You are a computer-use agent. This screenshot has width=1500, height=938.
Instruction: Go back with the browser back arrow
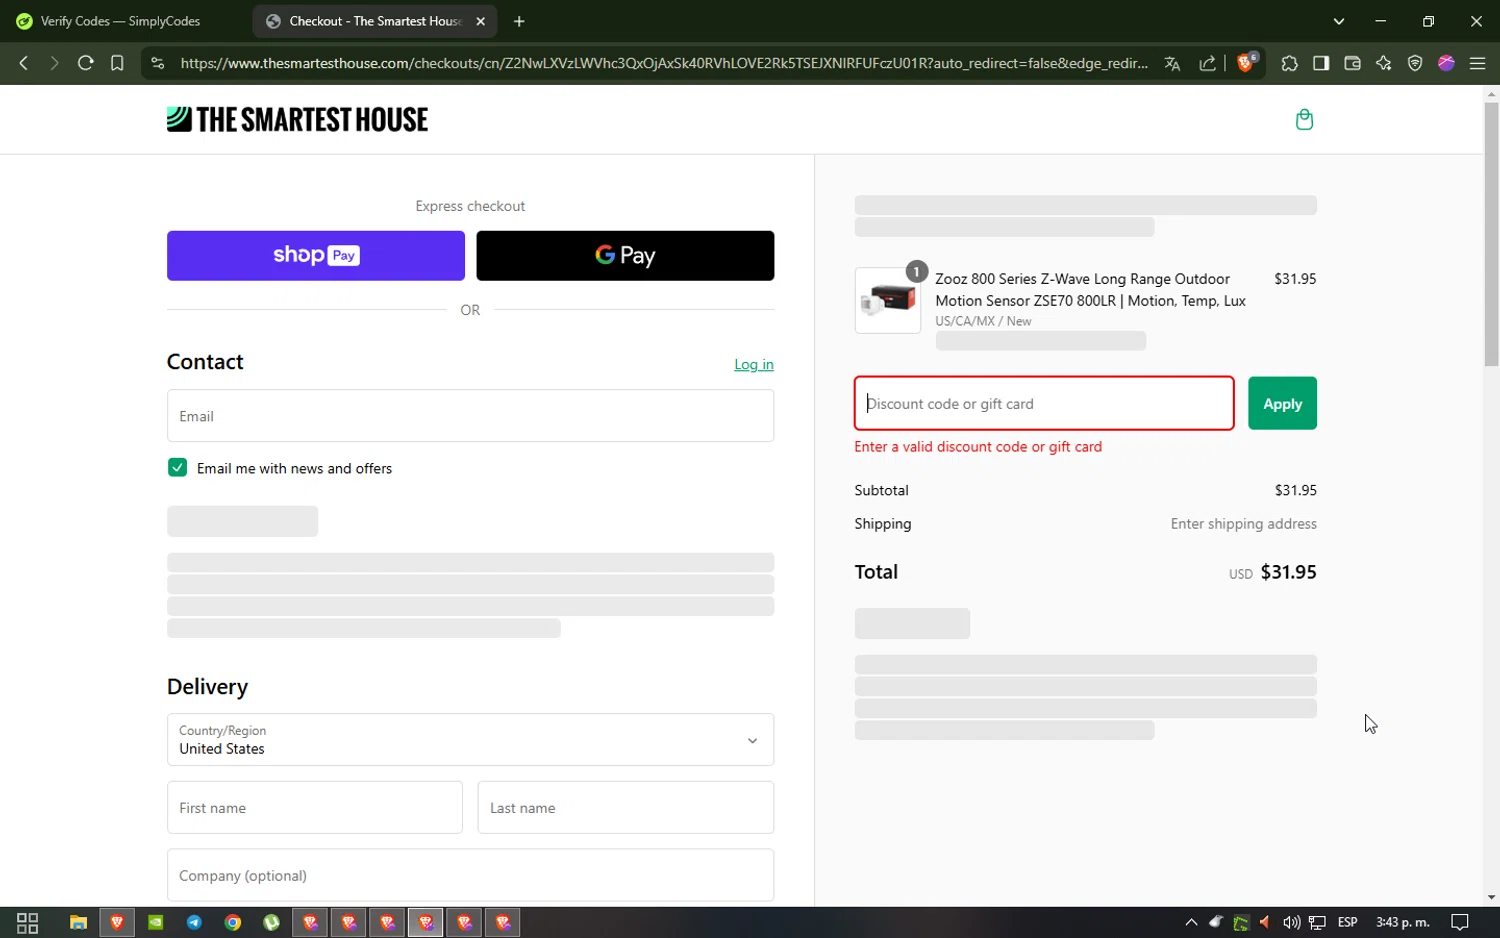[x=24, y=63]
